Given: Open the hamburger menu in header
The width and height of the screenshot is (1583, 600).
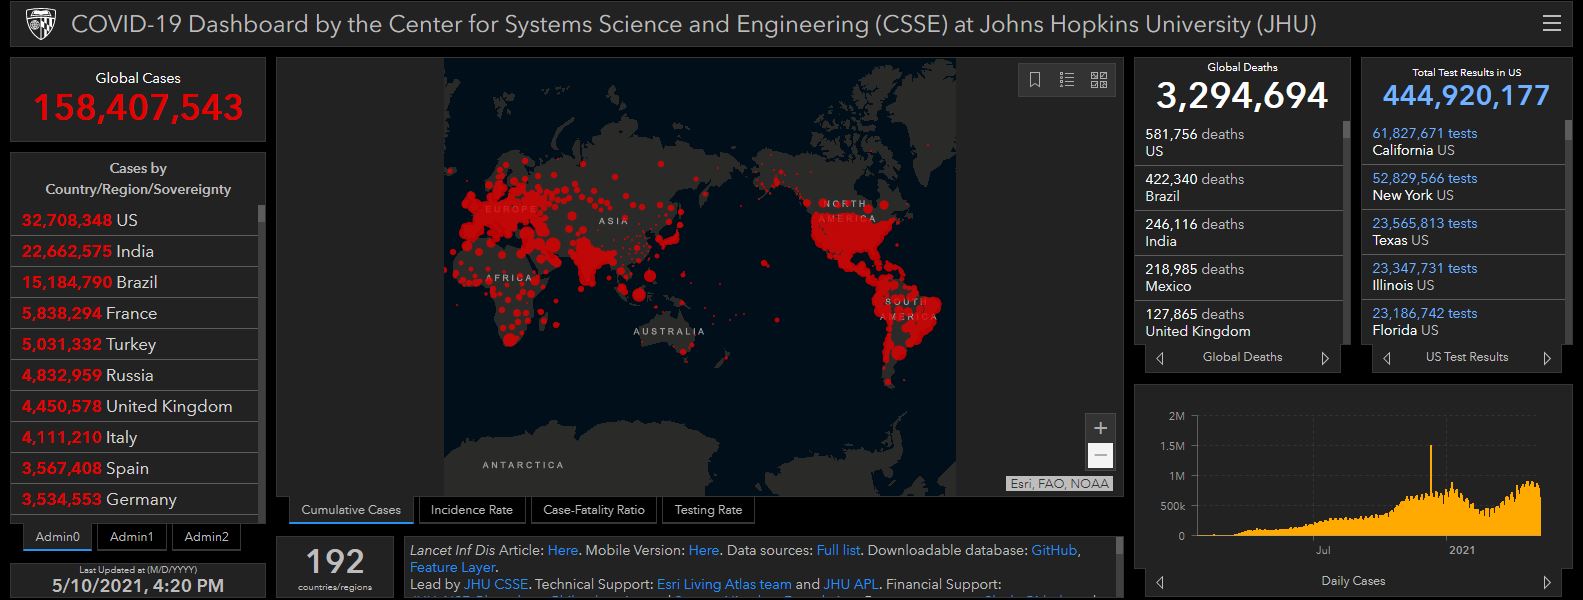Looking at the screenshot, I should [1551, 23].
